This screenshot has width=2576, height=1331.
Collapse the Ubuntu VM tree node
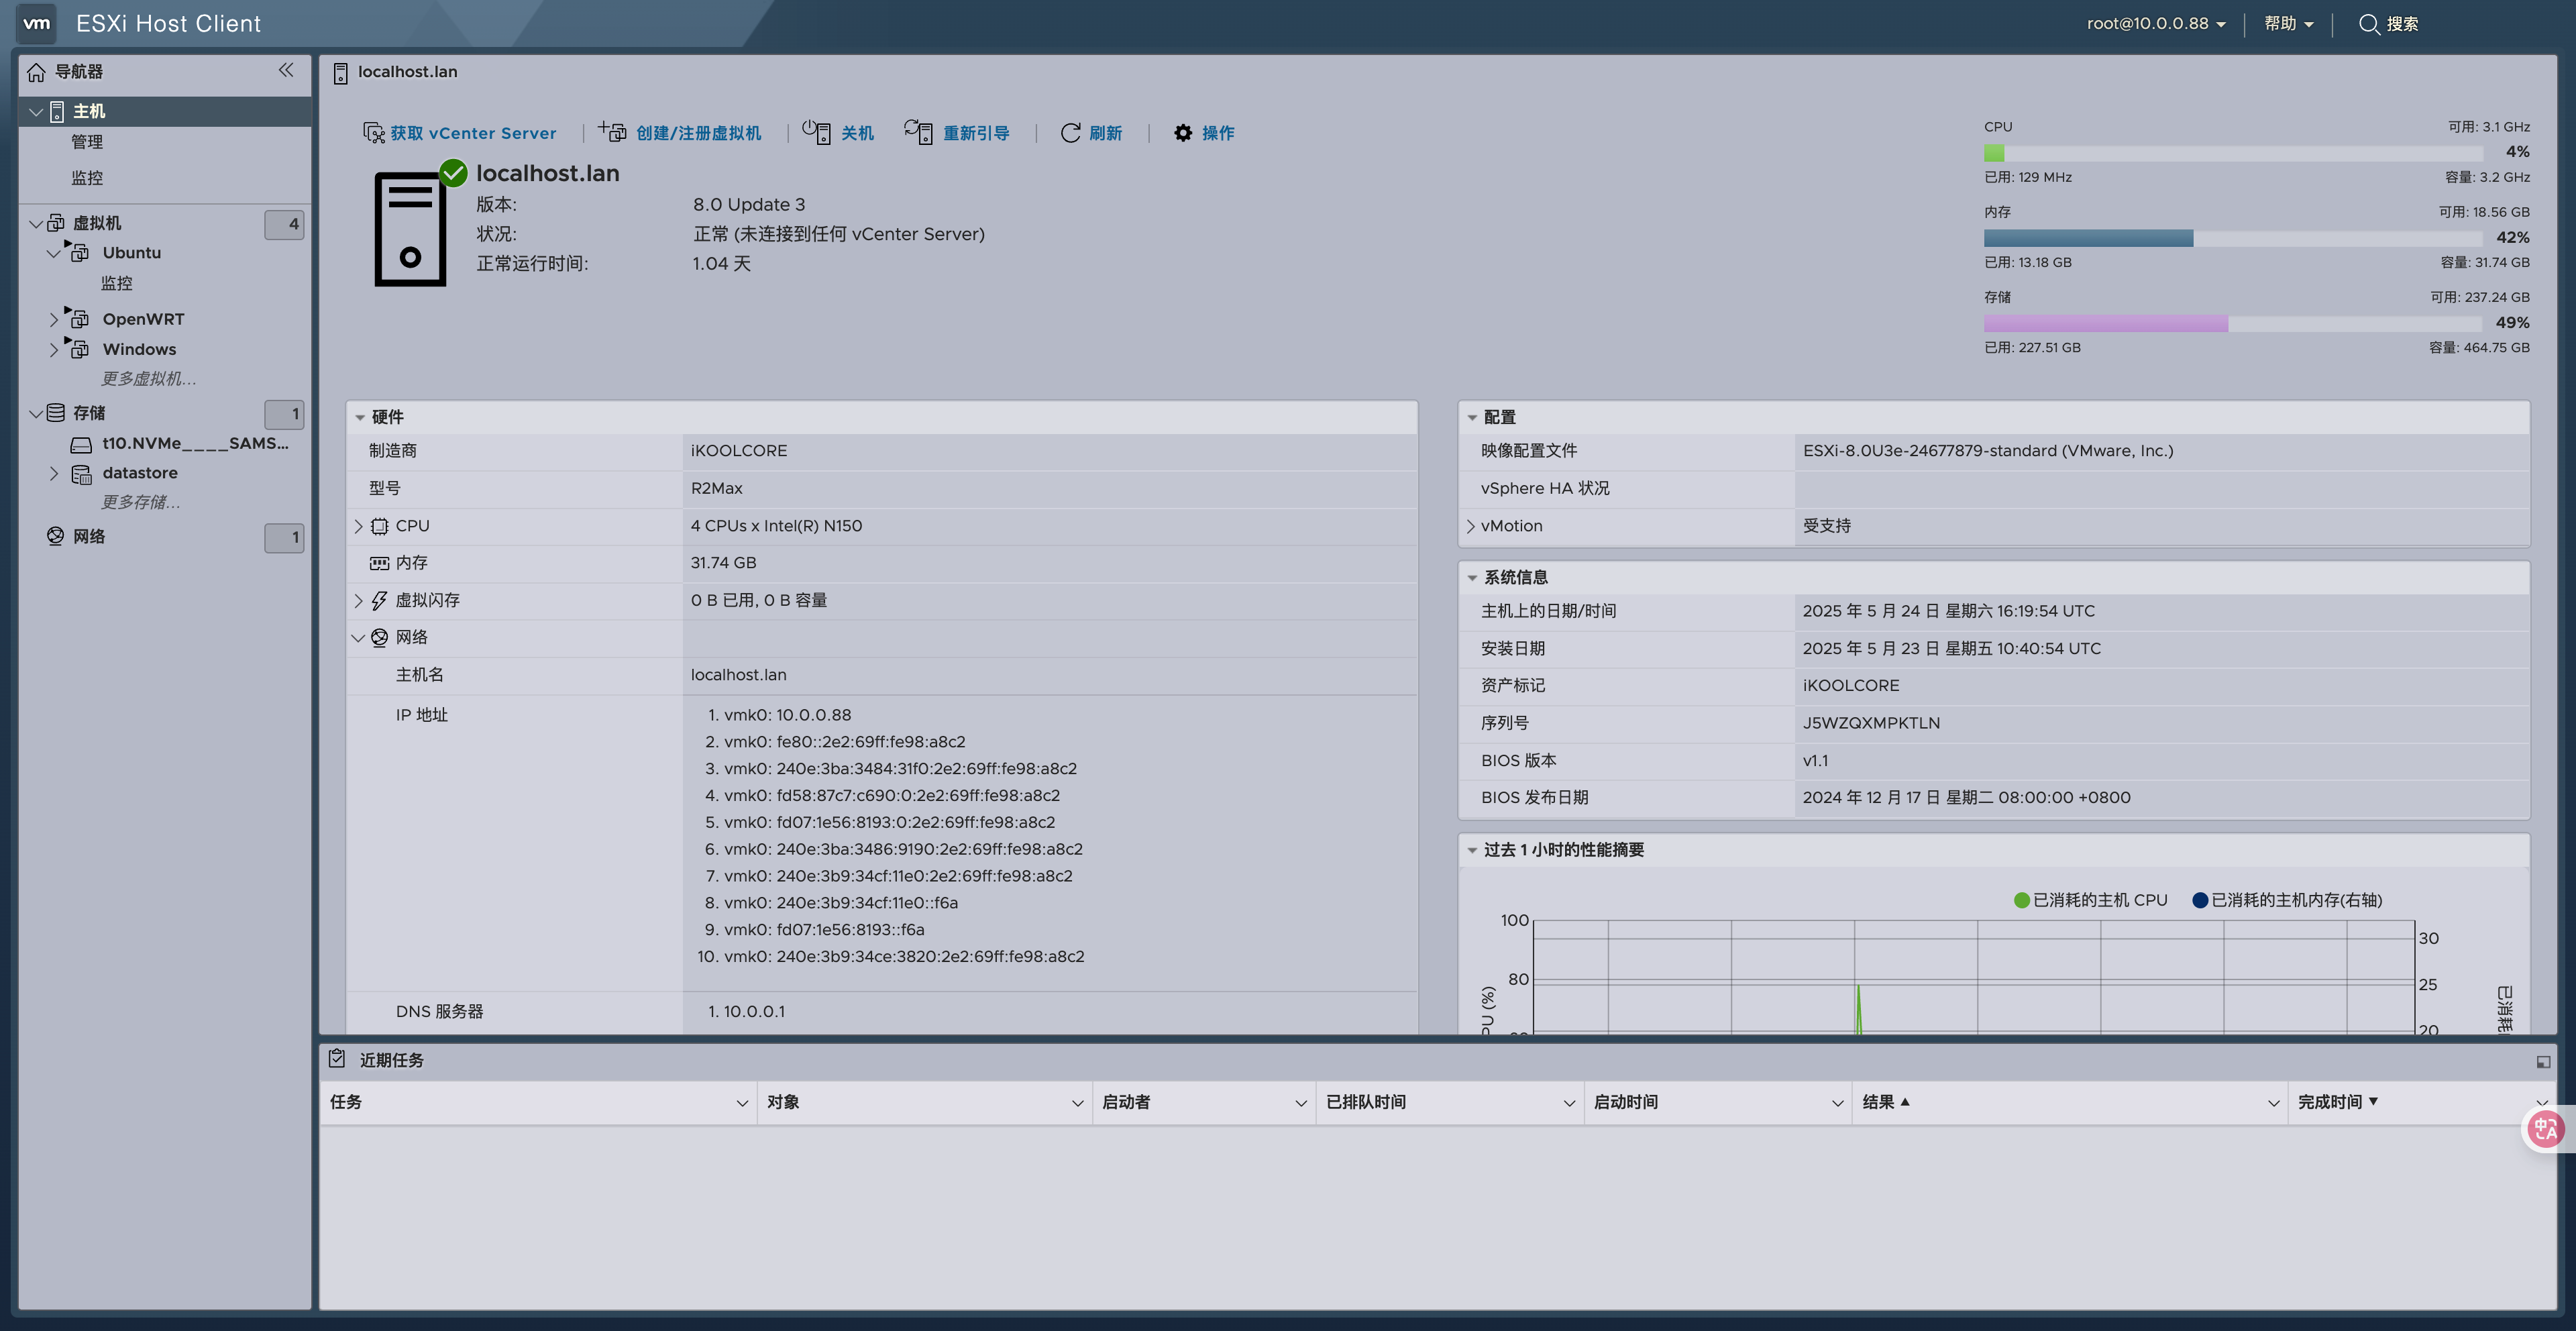point(54,253)
